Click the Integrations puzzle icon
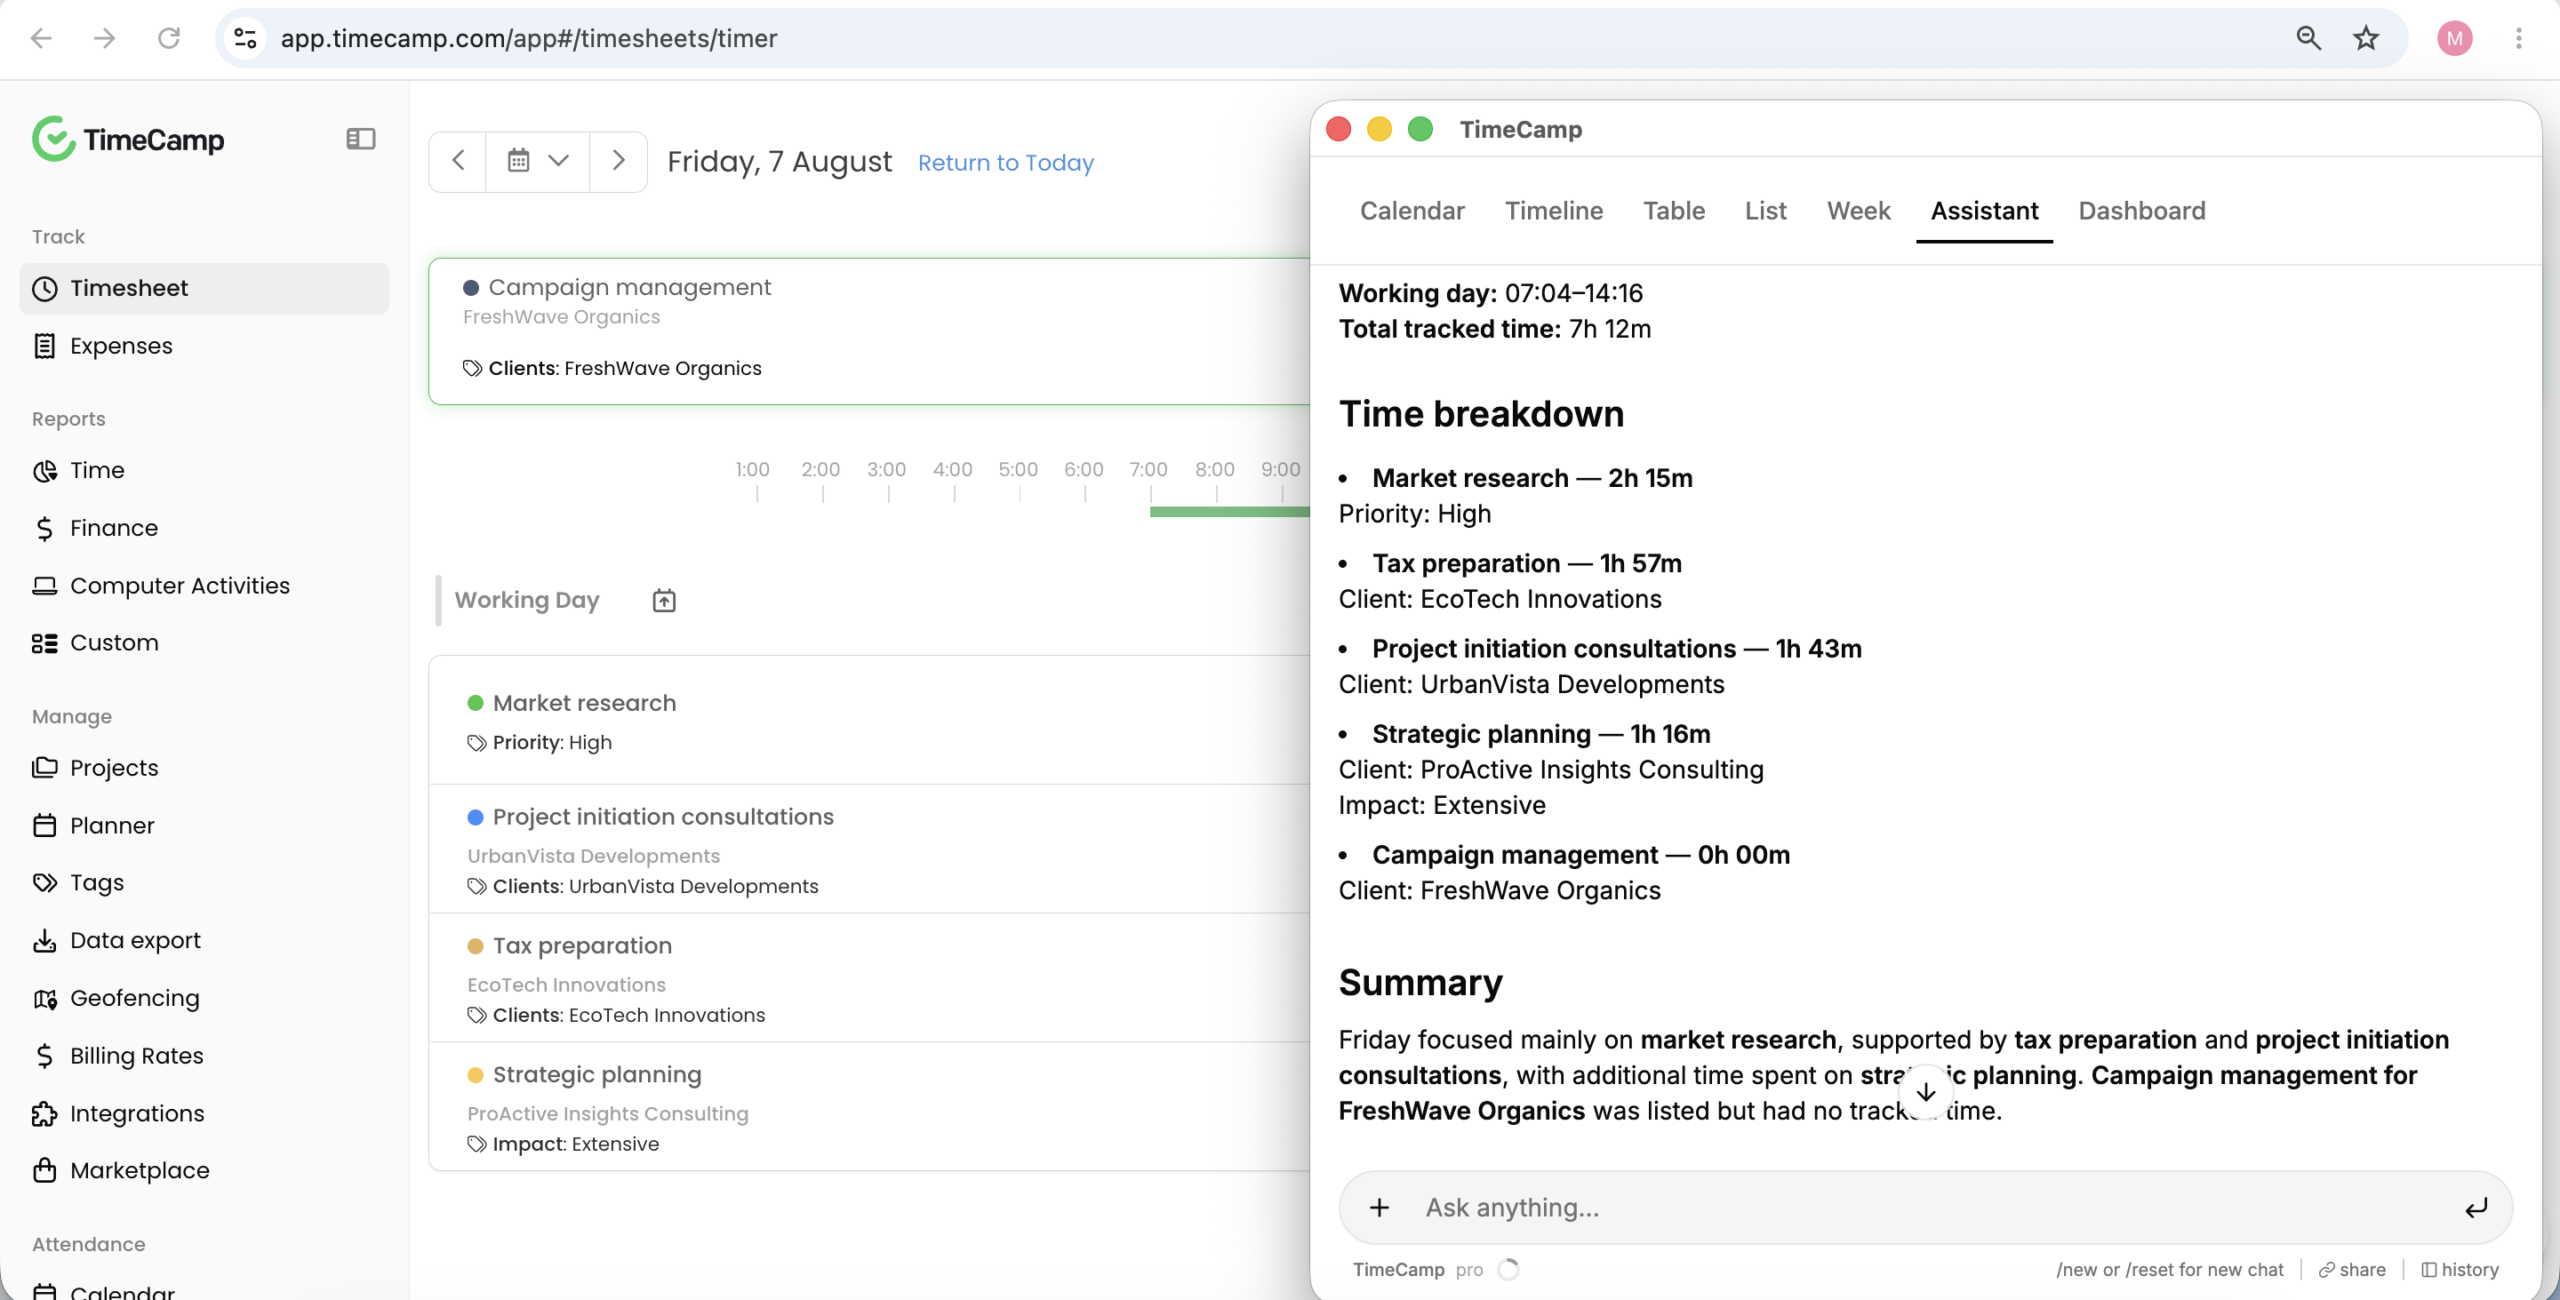 (x=45, y=1114)
